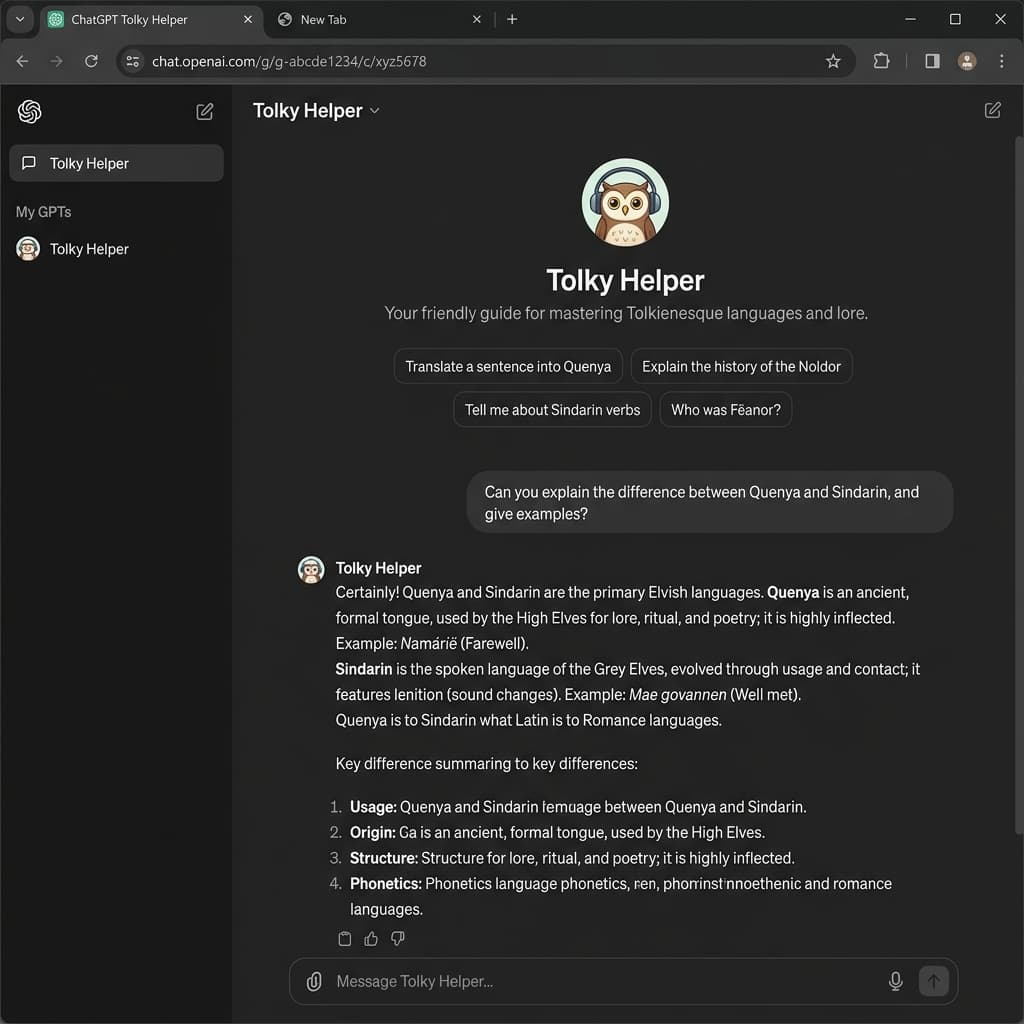Click the owl avatar beside the response
Viewport: 1024px width, 1024px height.
click(x=311, y=569)
